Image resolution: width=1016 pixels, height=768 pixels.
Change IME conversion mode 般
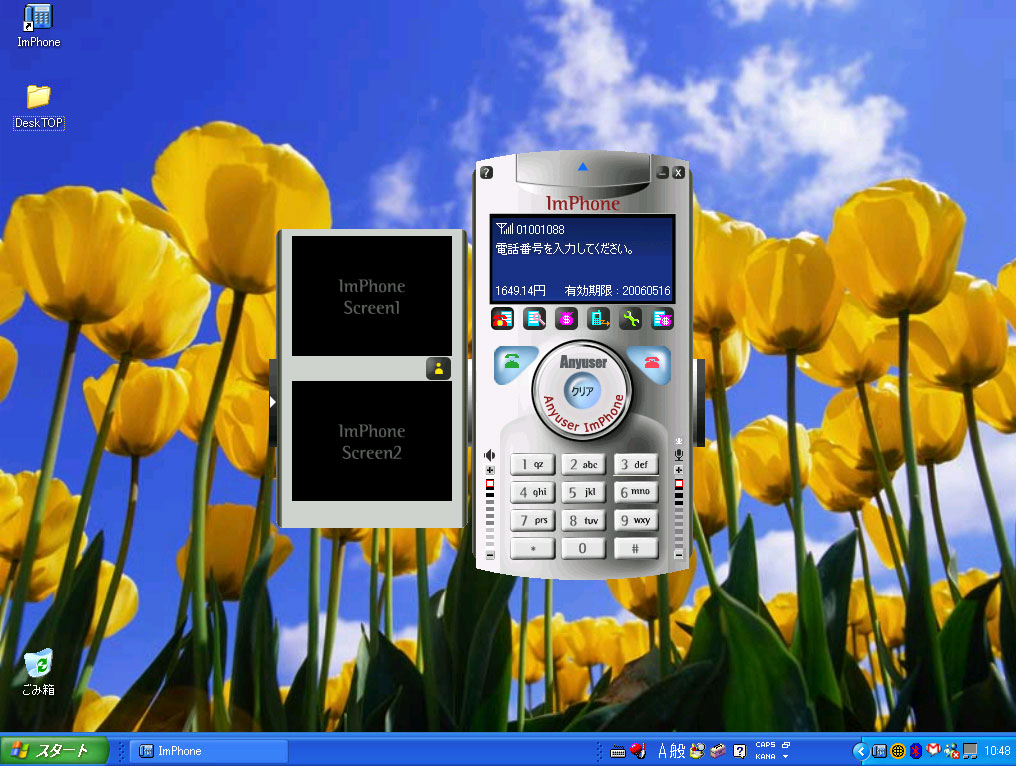[x=677, y=751]
